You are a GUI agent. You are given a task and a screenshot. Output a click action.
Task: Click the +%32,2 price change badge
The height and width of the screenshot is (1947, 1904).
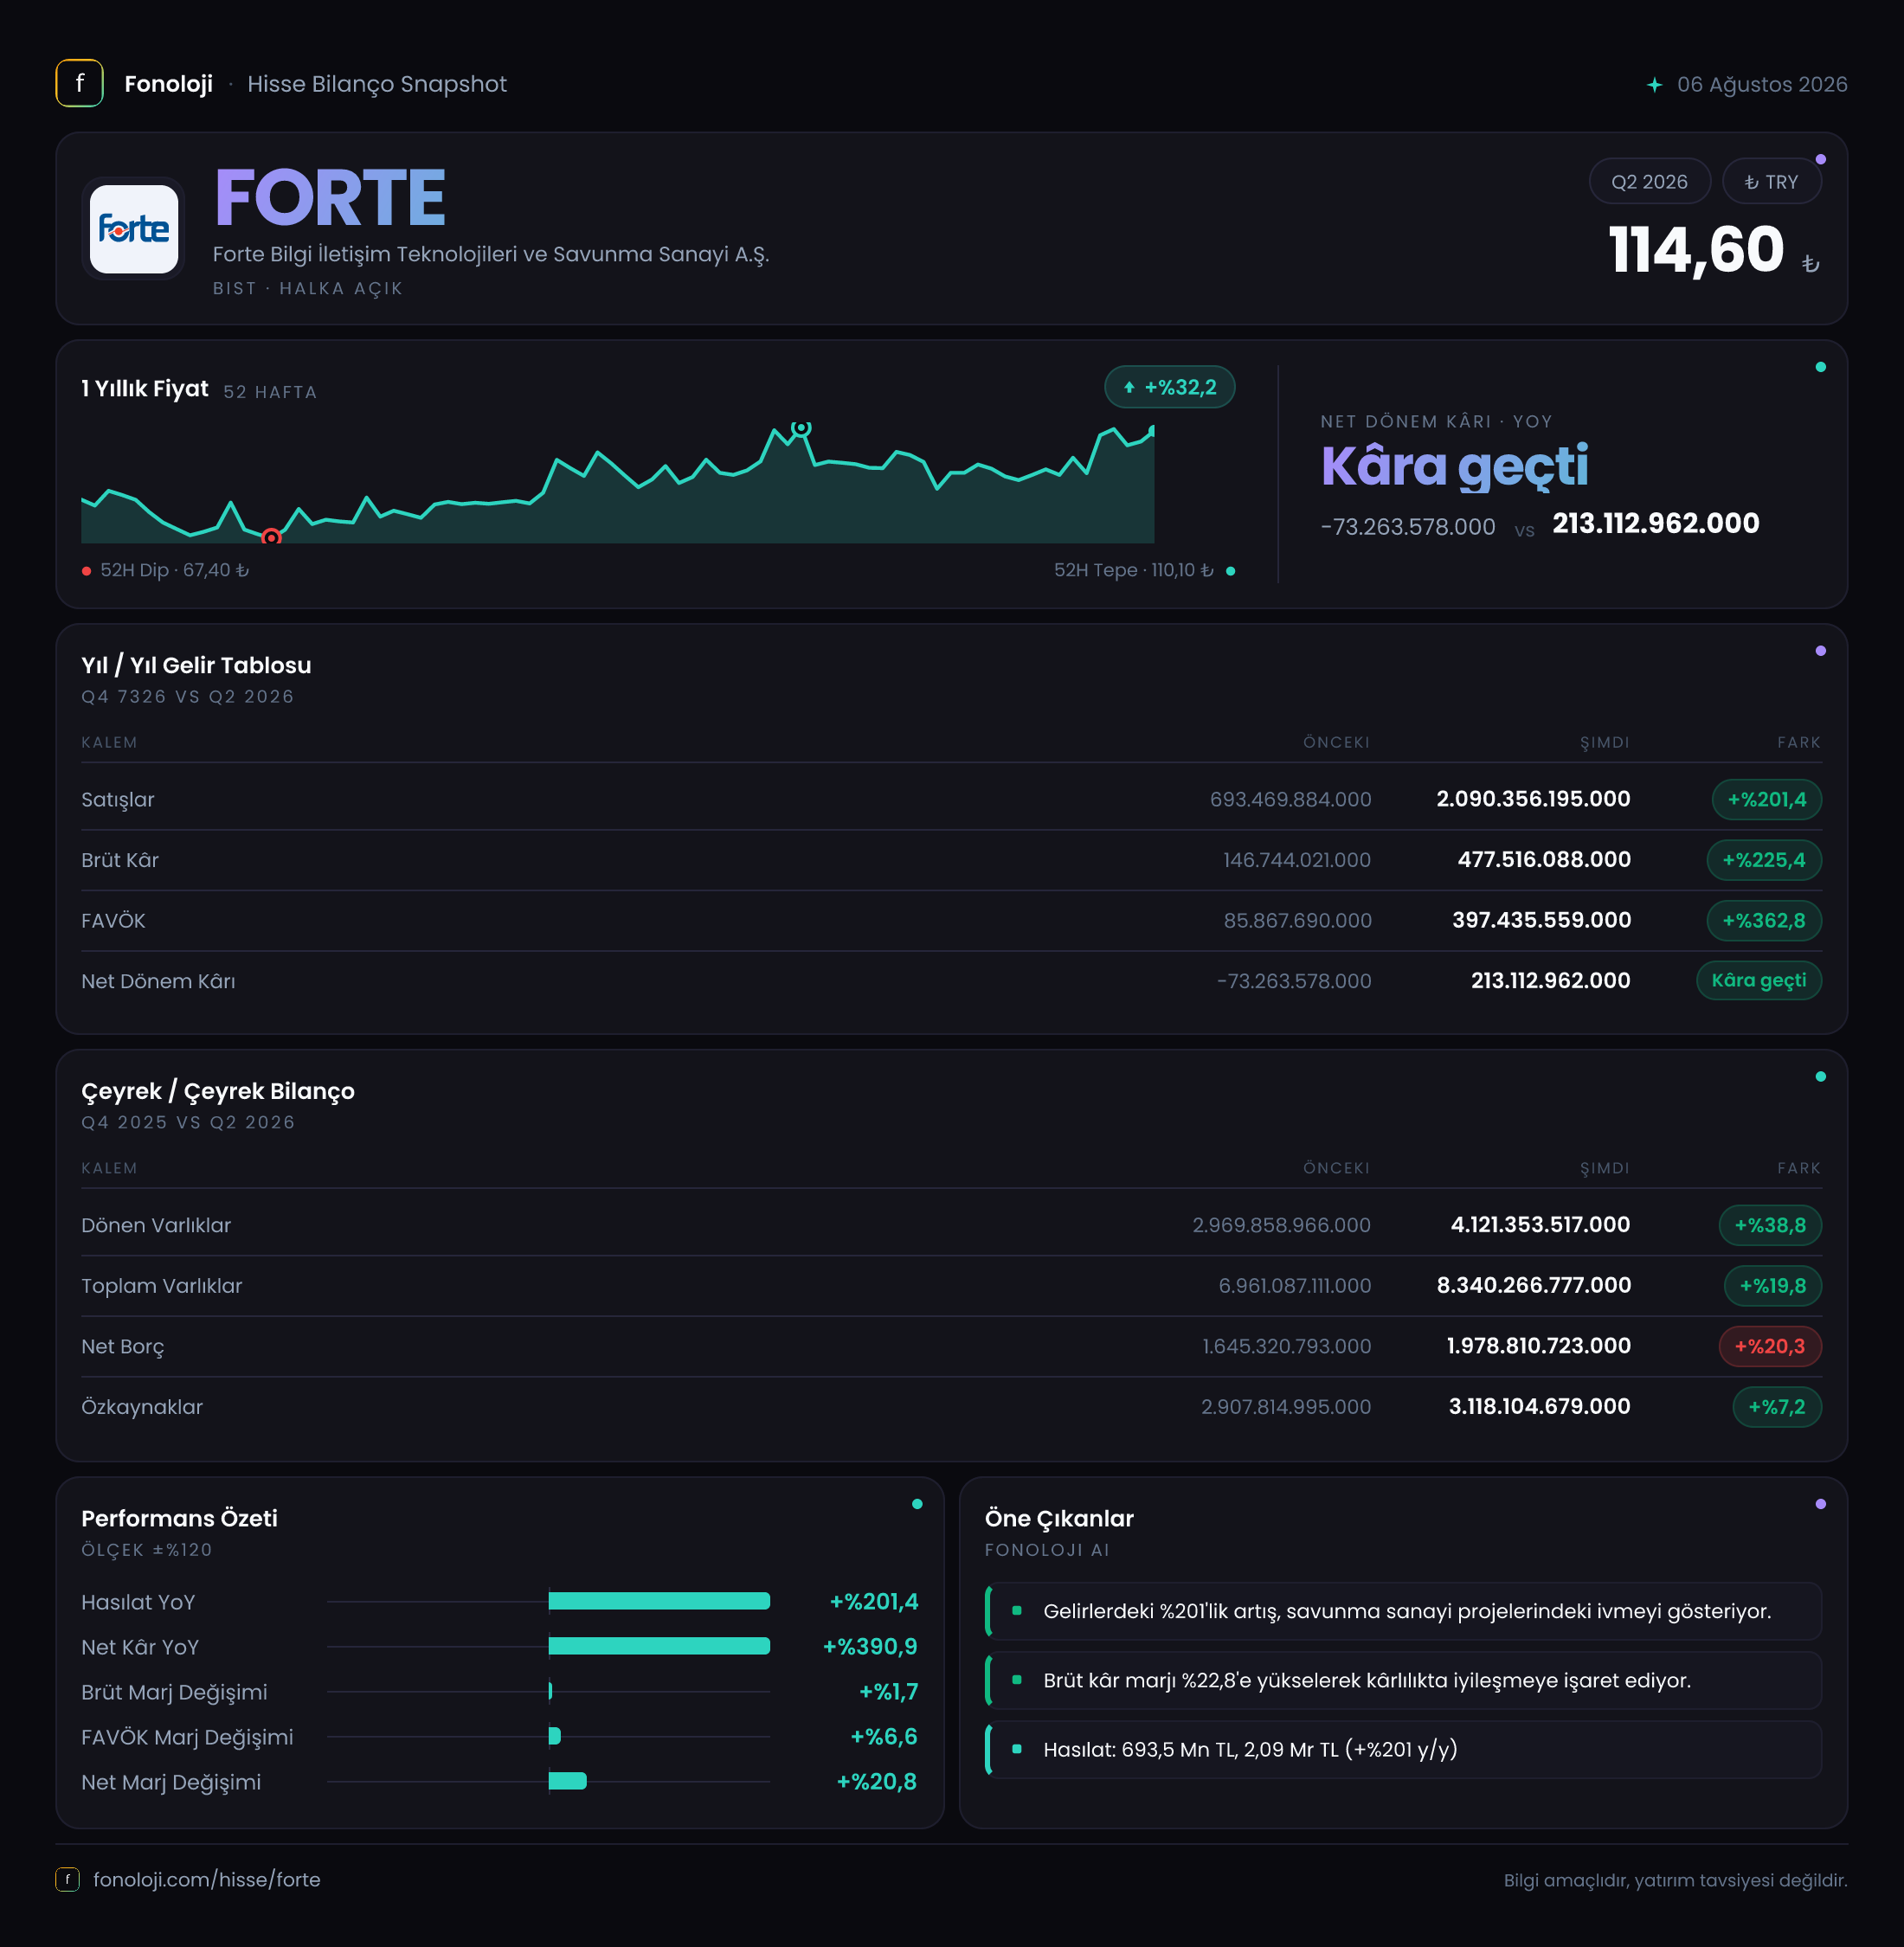click(1169, 387)
